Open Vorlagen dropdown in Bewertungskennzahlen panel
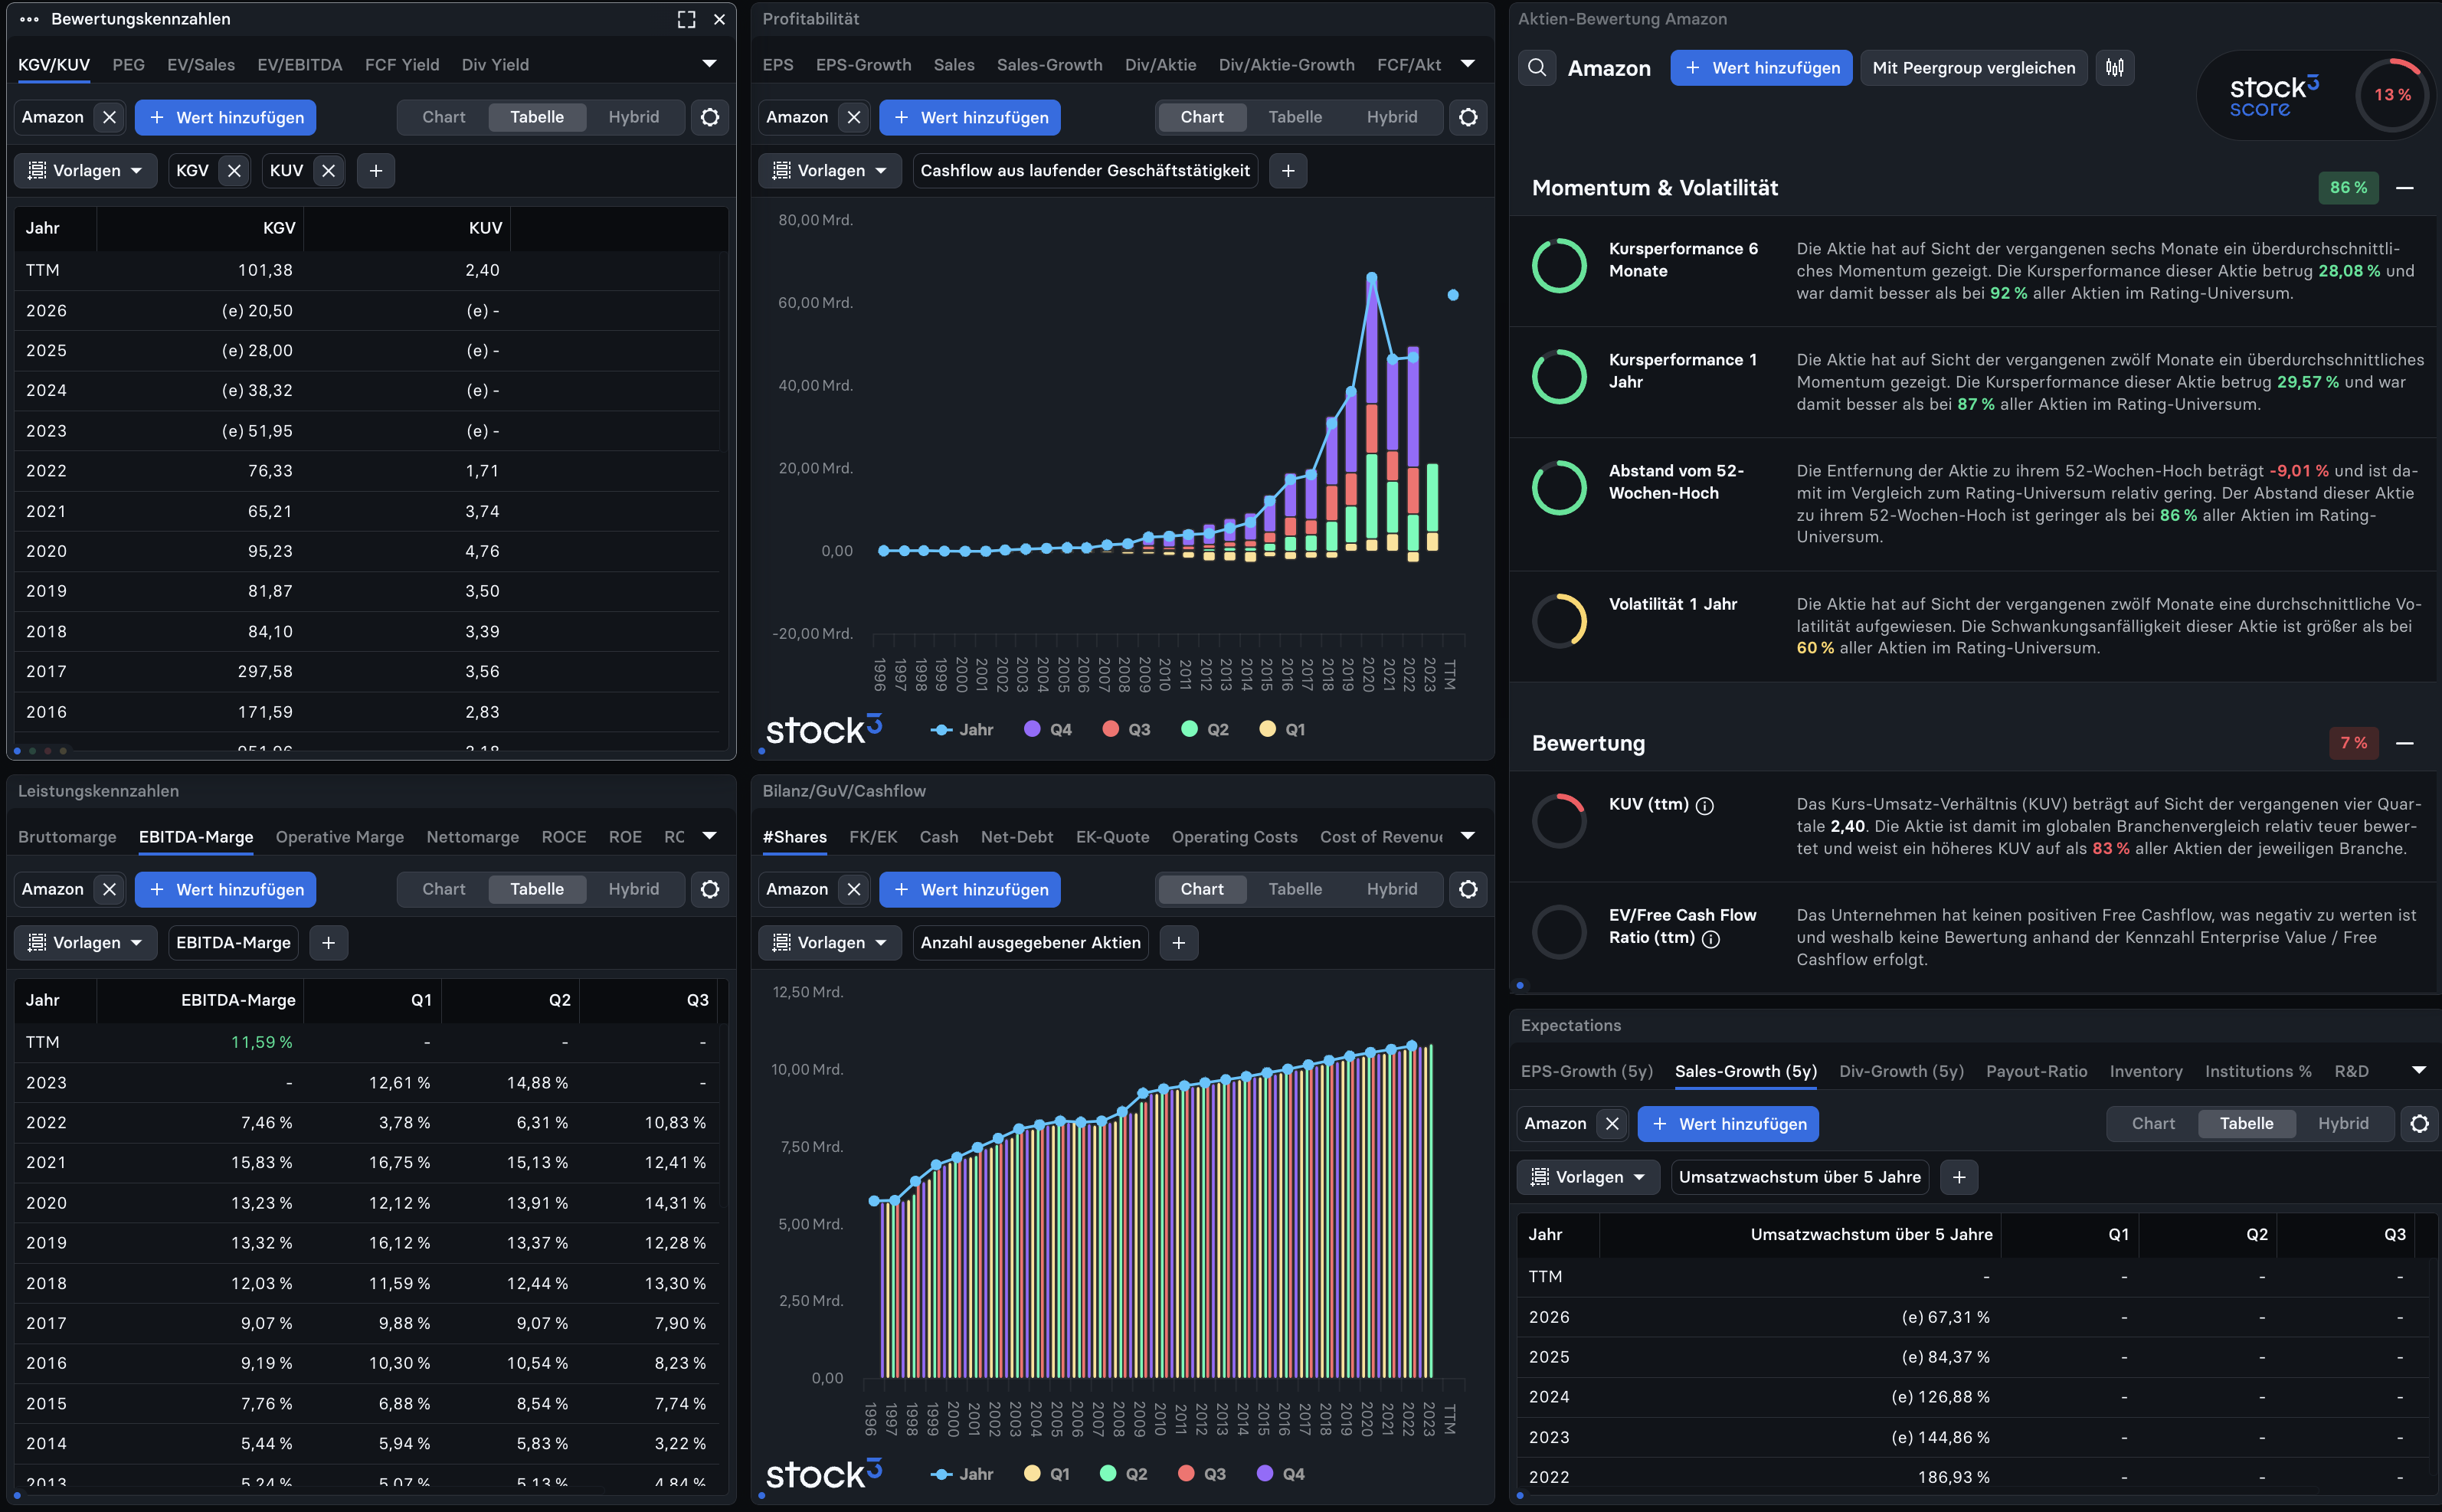 click(85, 171)
